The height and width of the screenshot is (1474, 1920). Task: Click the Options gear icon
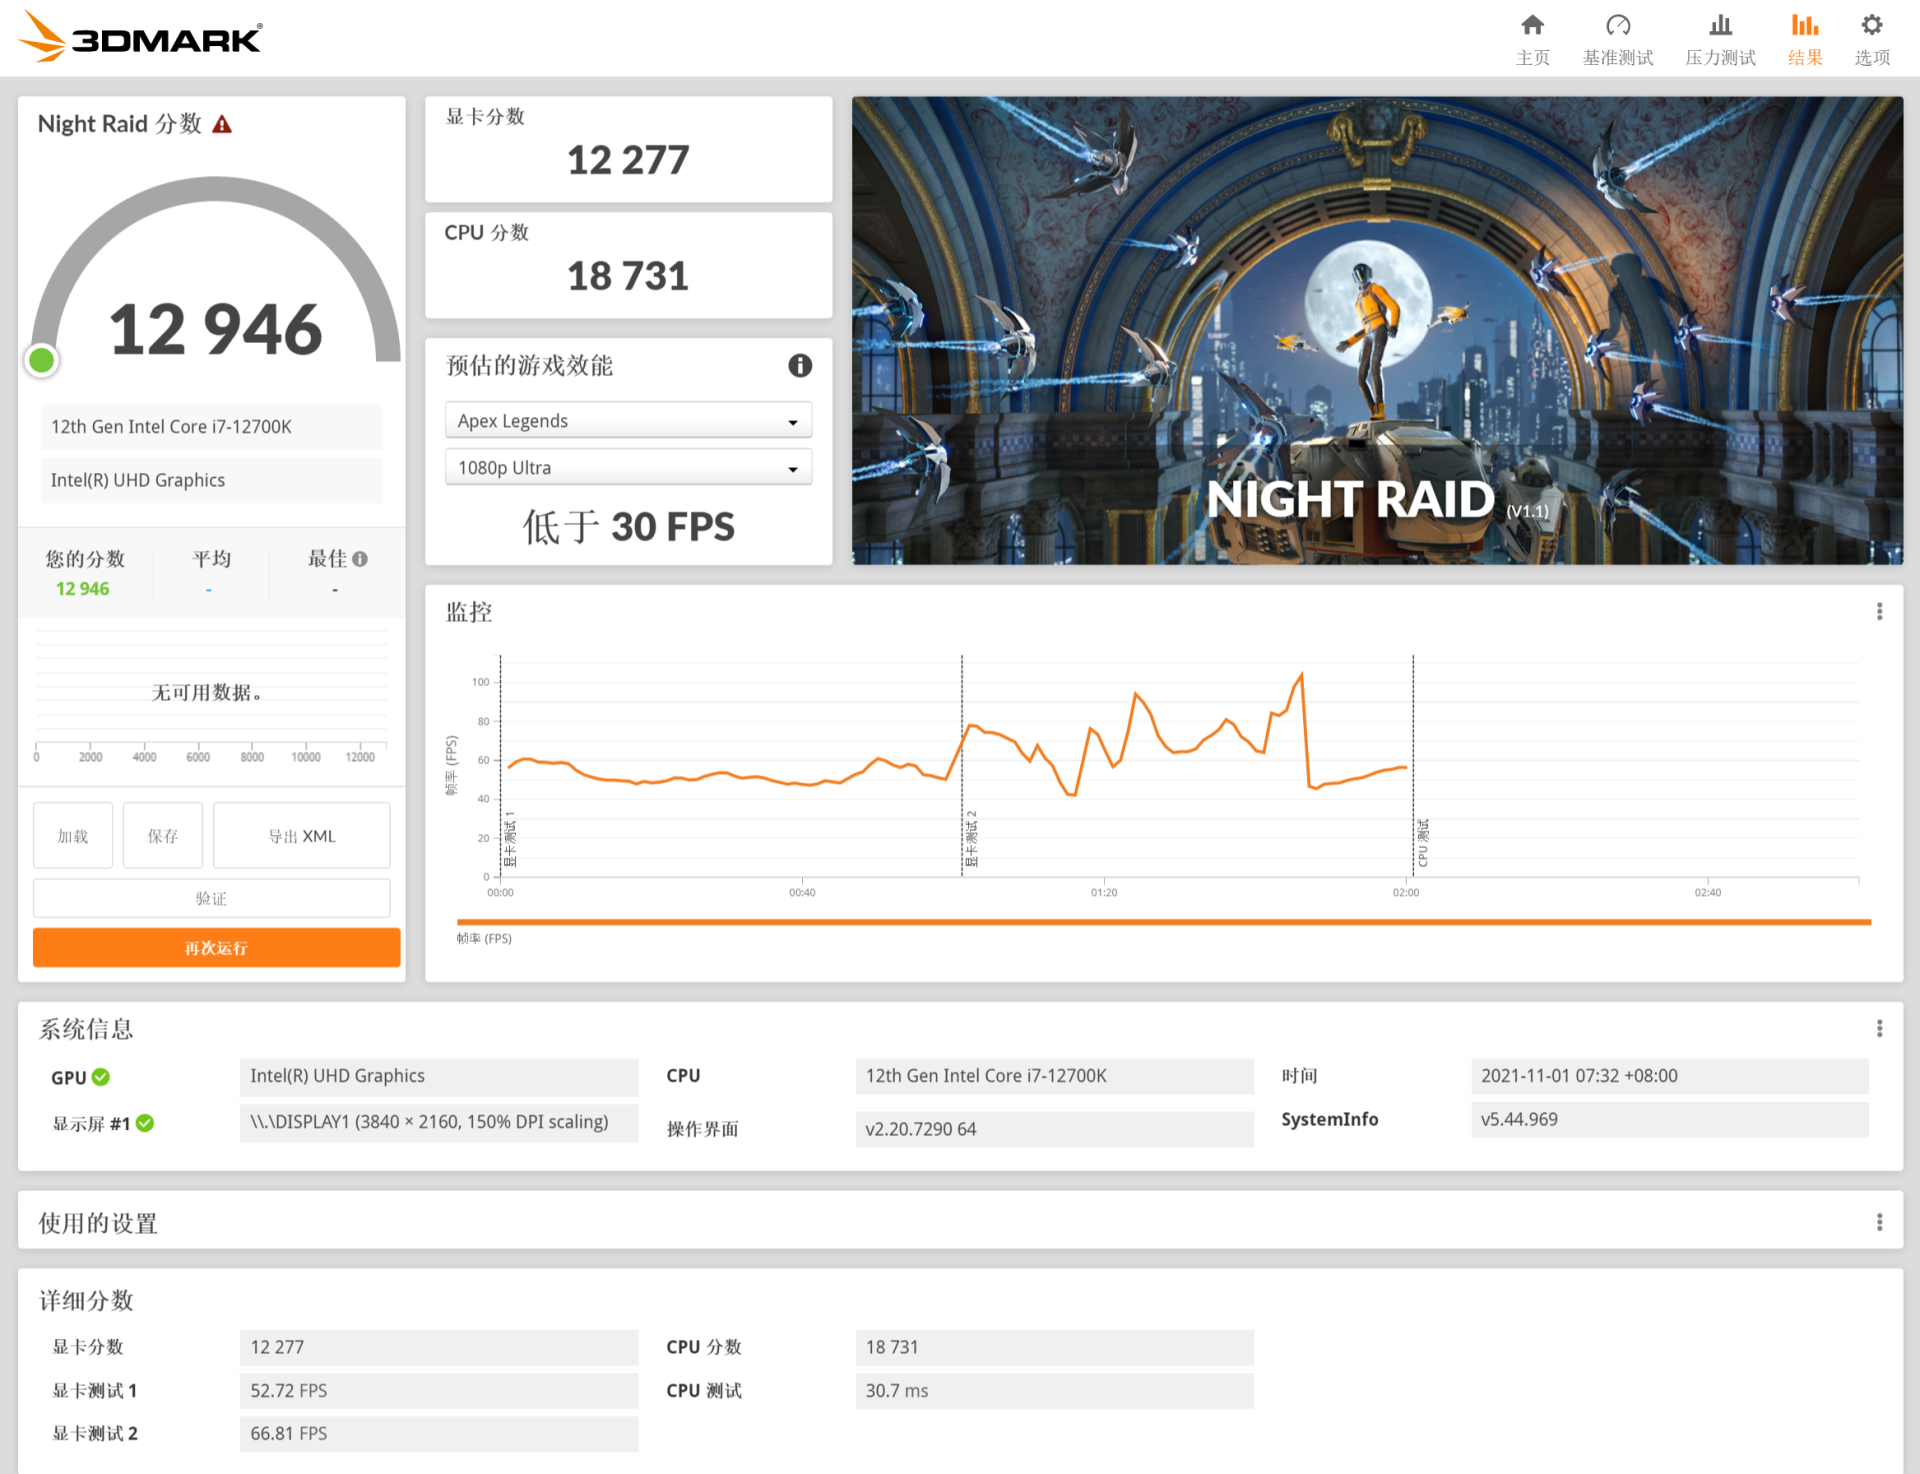[1871, 26]
